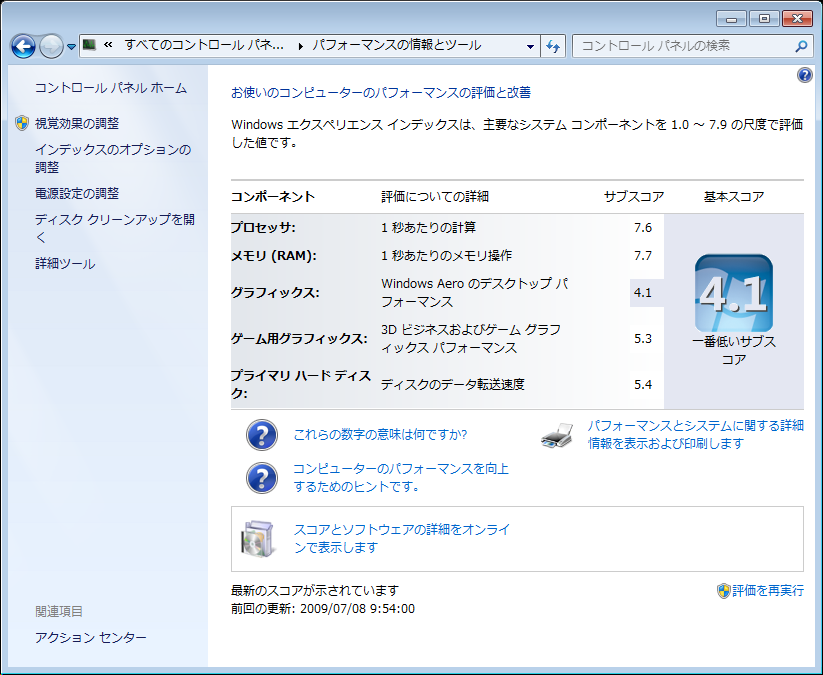This screenshot has width=823, height=675.
Task: Click the Back navigation arrow button
Action: point(24,47)
